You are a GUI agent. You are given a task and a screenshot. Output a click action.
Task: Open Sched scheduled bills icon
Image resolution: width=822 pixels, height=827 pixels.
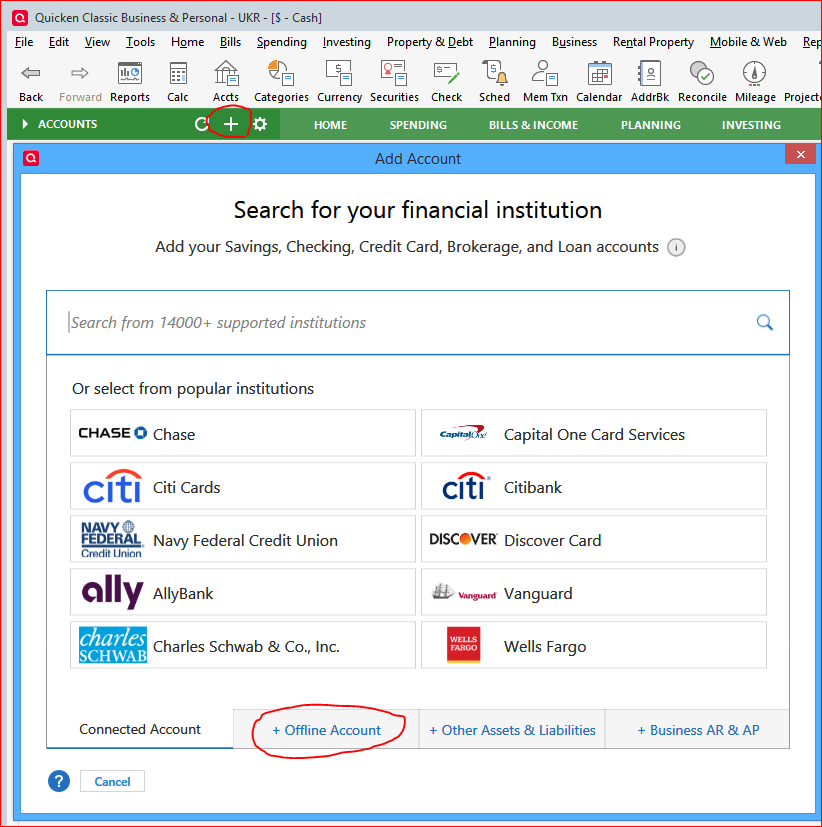[x=494, y=81]
